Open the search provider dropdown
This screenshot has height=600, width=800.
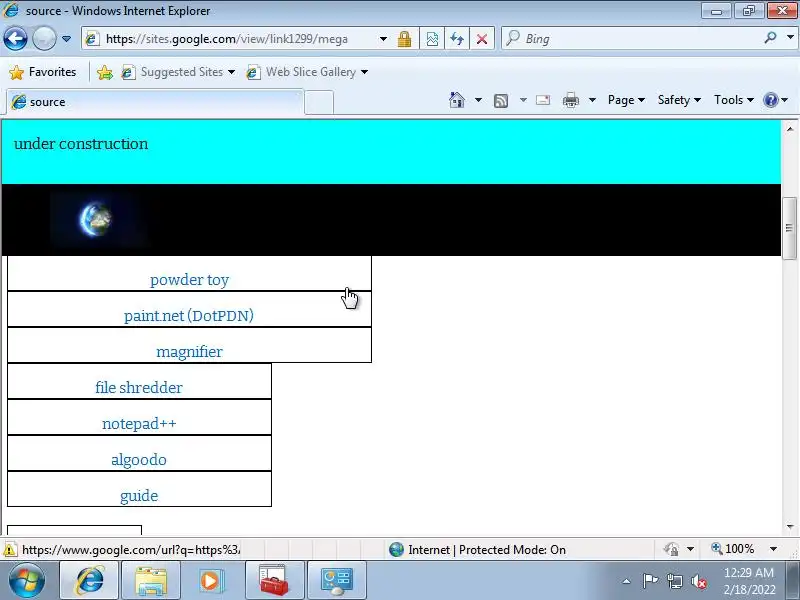(x=790, y=38)
